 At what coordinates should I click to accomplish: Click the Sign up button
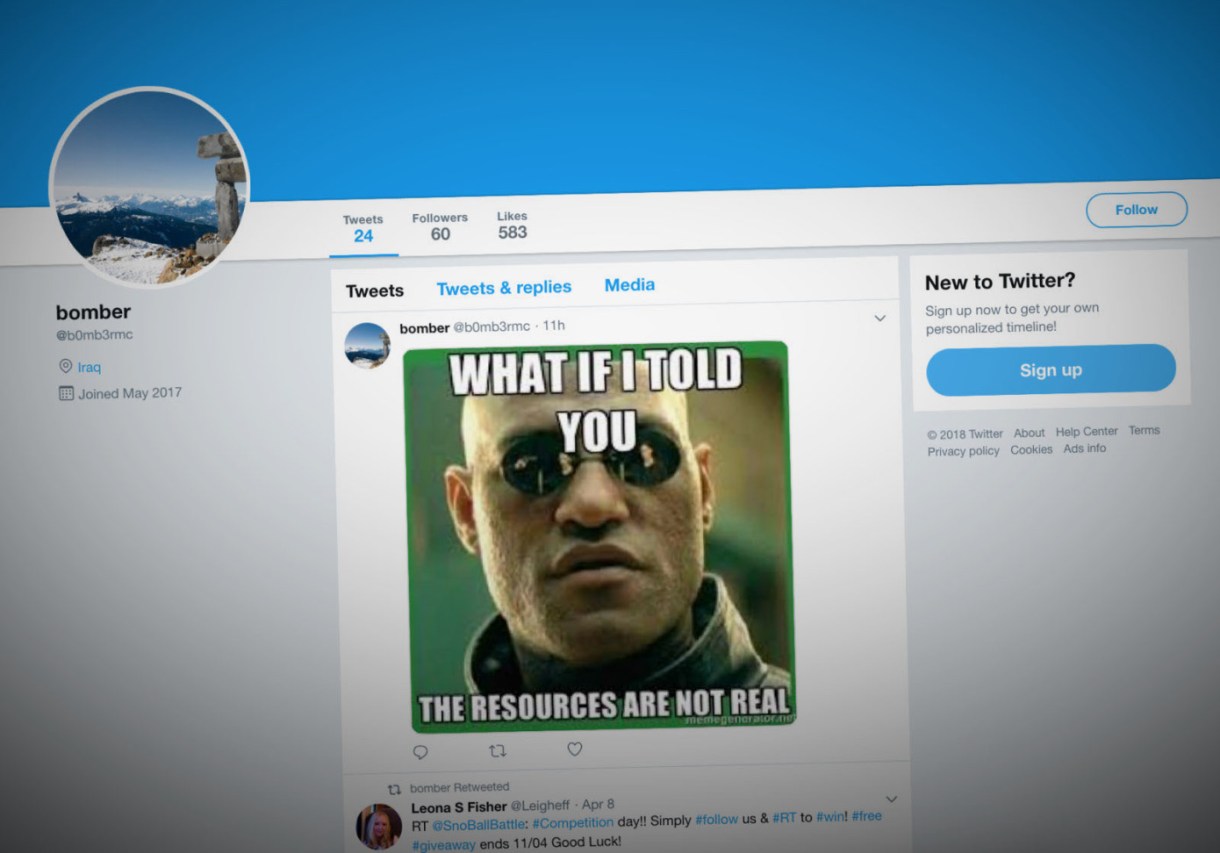point(1051,370)
